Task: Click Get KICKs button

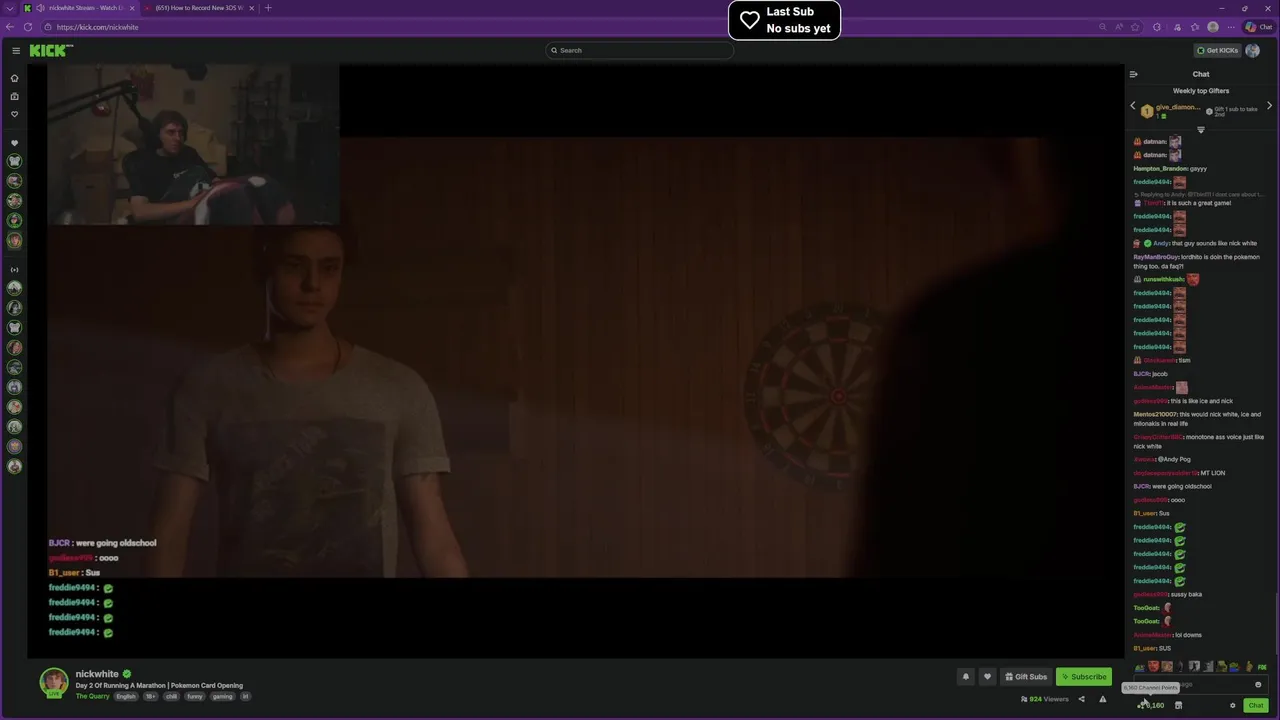Action: (x=1217, y=50)
